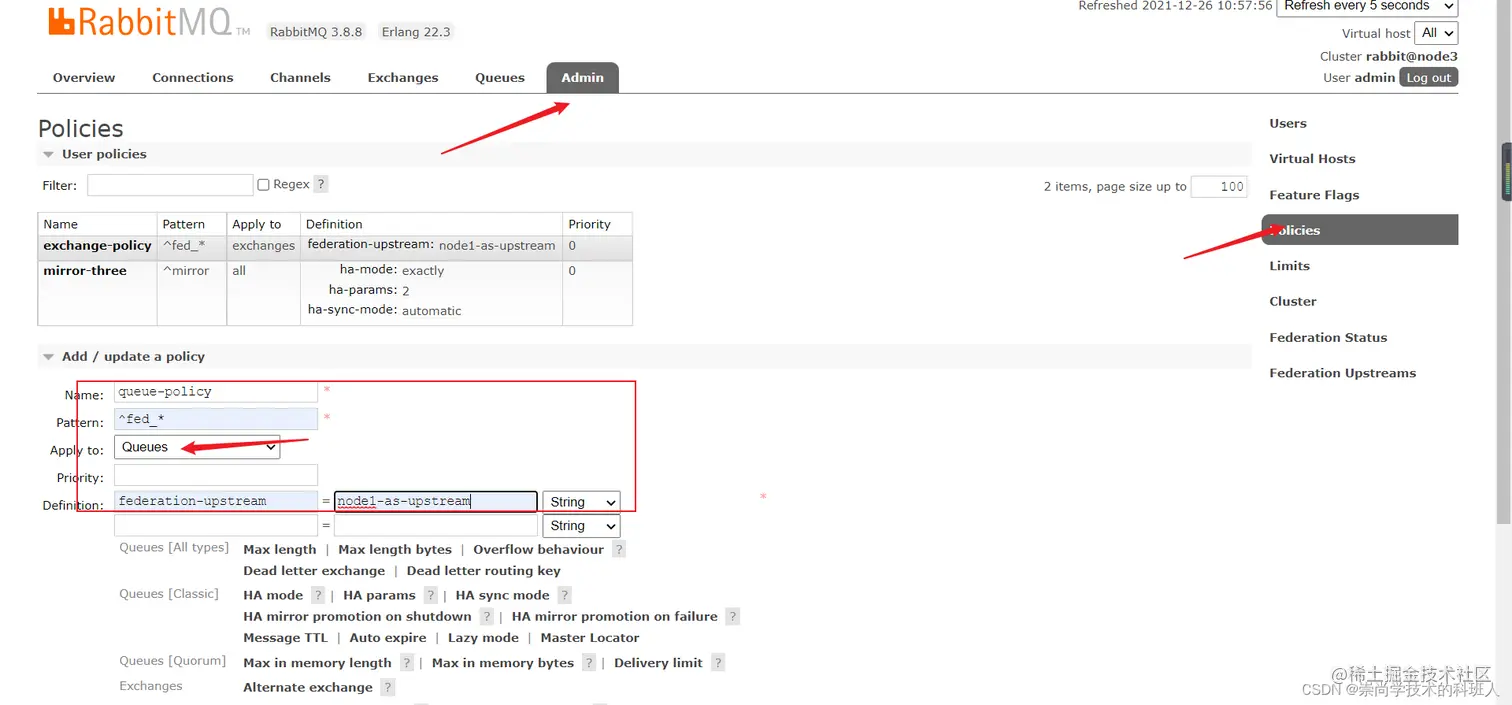1512x705 pixels.
Task: Open String type dropdown for empty definition row
Action: 581,525
